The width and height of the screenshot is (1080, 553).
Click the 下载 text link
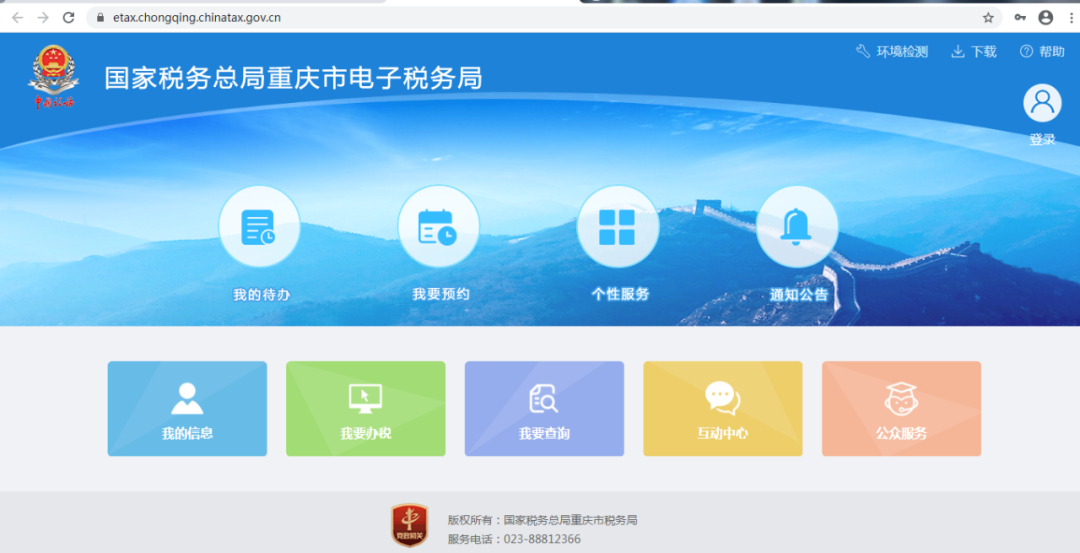click(x=984, y=52)
